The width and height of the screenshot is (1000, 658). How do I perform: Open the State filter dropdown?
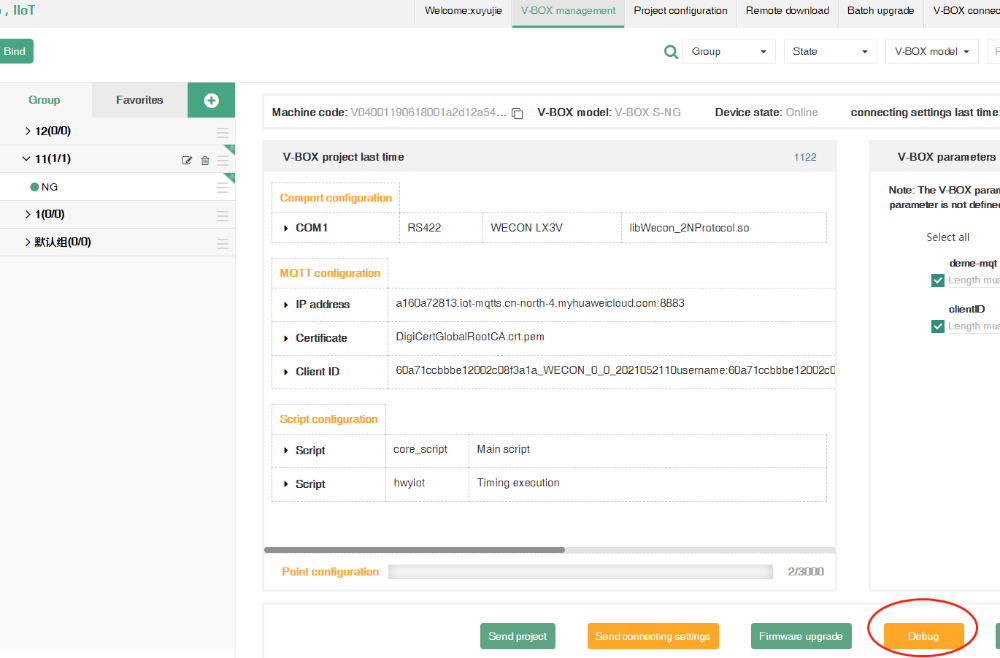pos(829,52)
